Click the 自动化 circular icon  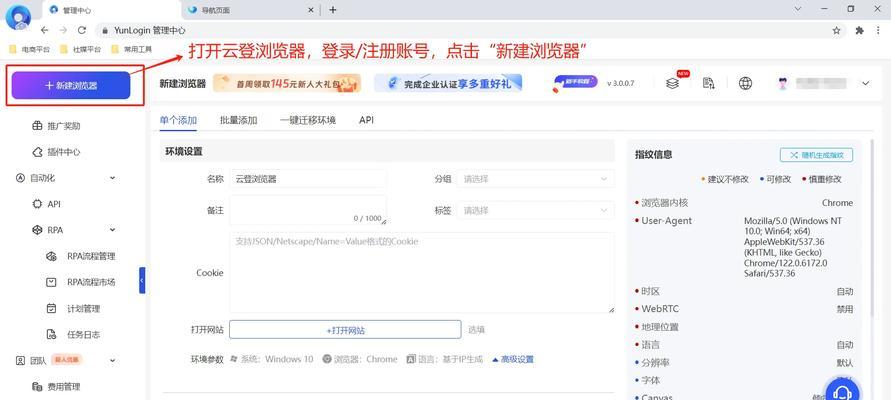click(20, 178)
